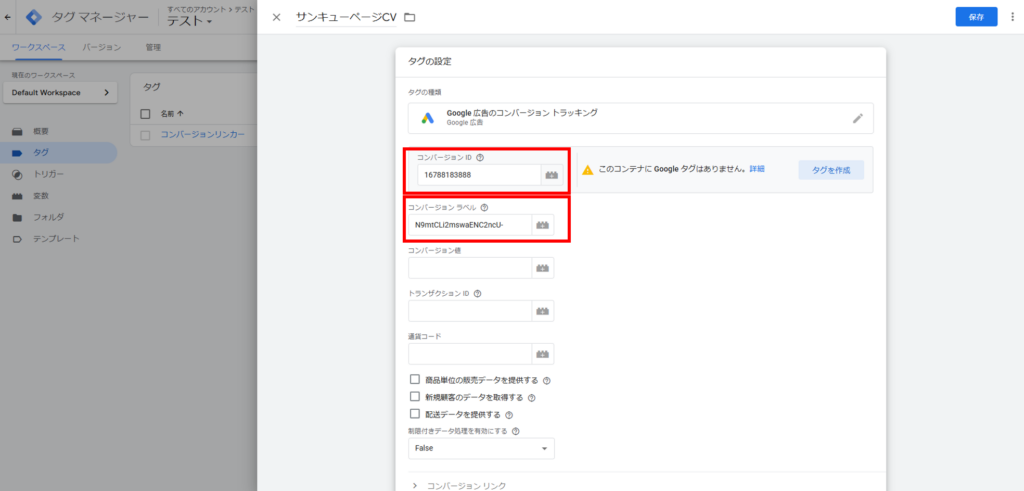Open variable picker for コンバージョン ラベル
The image size is (1024, 491).
click(x=543, y=225)
